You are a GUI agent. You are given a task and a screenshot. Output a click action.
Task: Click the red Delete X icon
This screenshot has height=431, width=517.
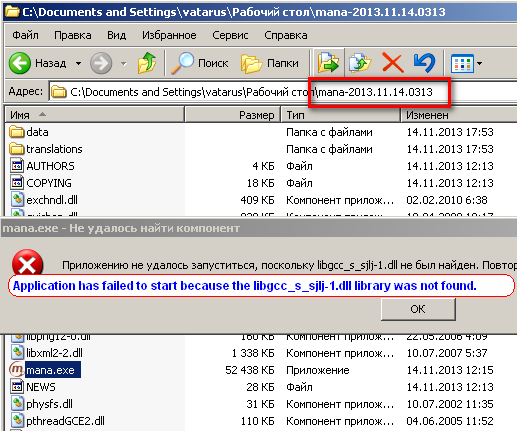pos(393,63)
